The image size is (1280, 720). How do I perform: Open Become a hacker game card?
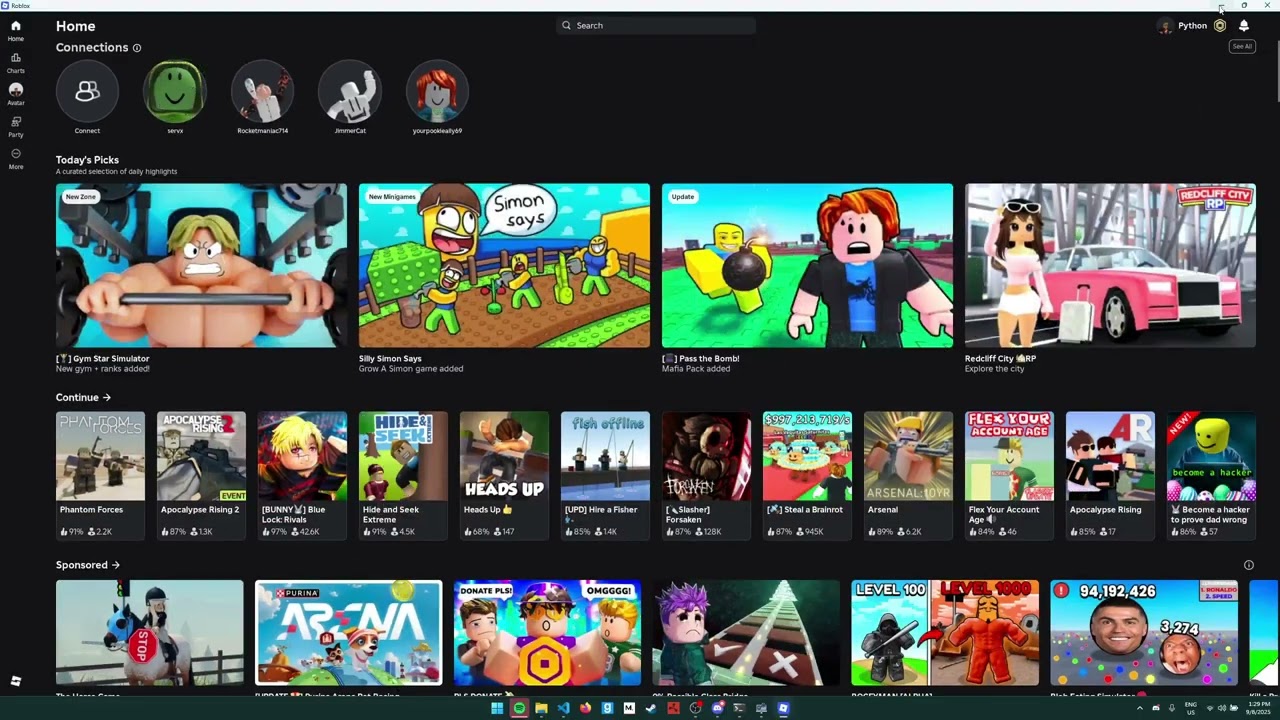pyautogui.click(x=1211, y=475)
